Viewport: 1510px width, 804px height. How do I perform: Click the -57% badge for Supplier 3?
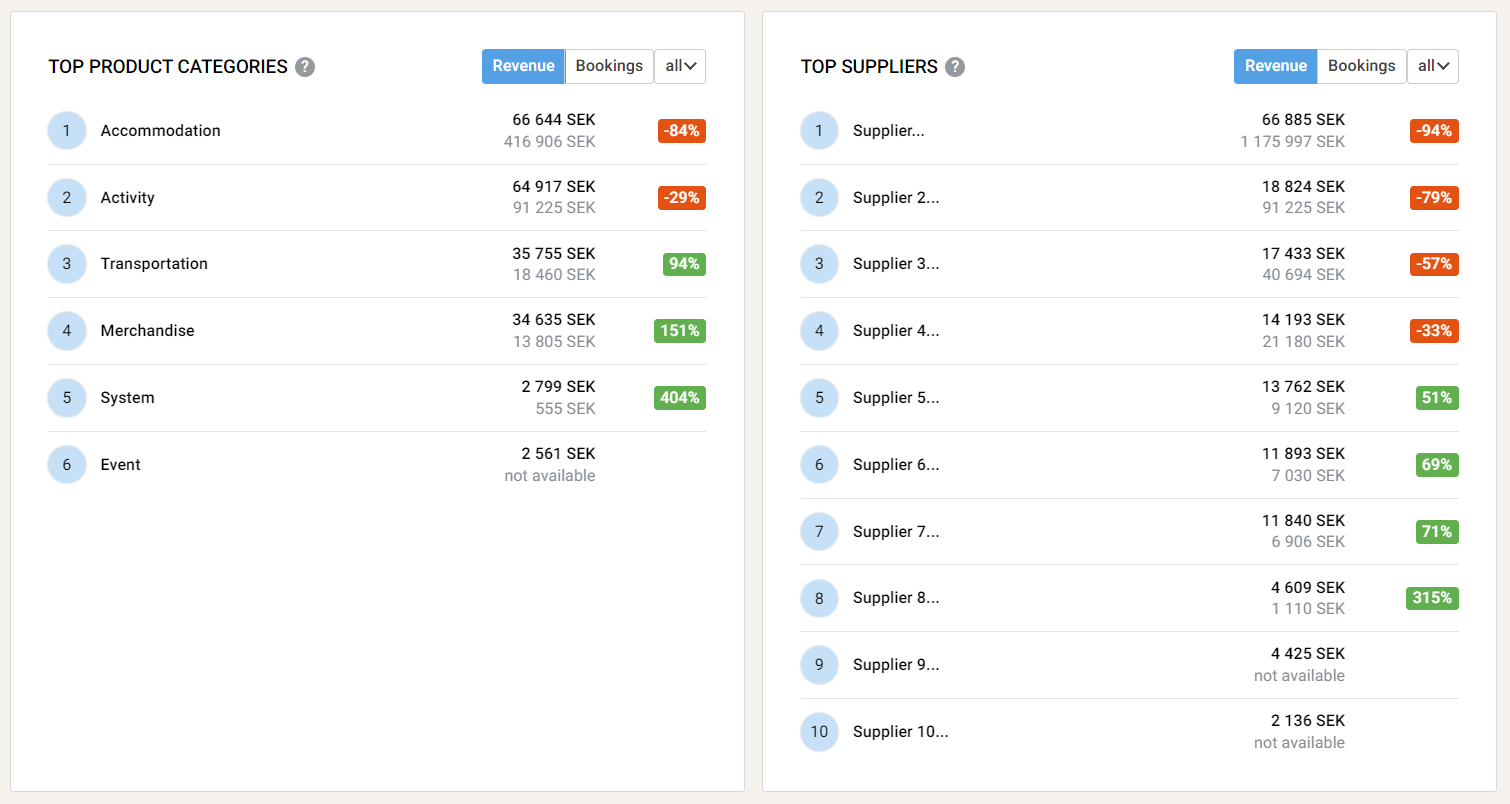(x=1434, y=264)
